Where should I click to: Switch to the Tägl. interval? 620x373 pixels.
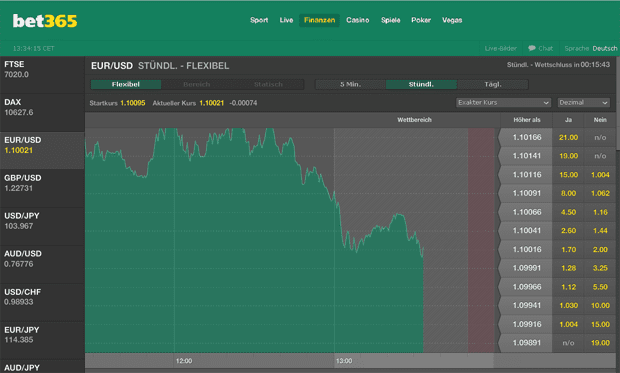pyautogui.click(x=493, y=84)
